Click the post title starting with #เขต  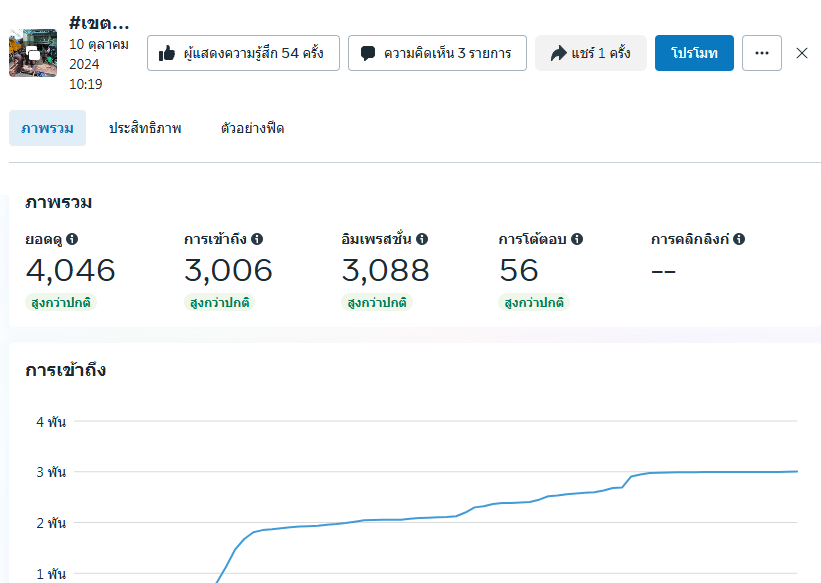pos(99,23)
